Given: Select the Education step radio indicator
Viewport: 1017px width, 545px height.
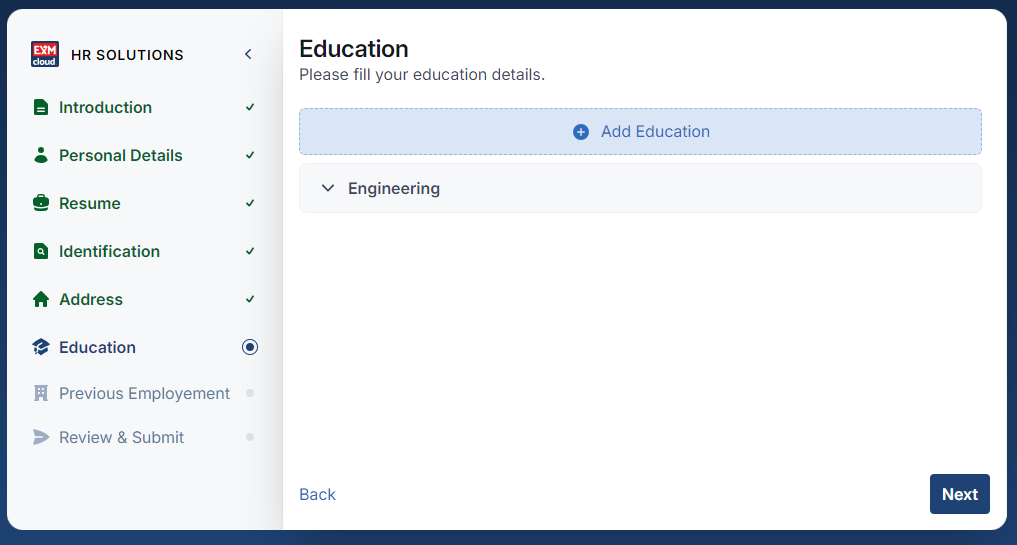Looking at the screenshot, I should [x=250, y=347].
